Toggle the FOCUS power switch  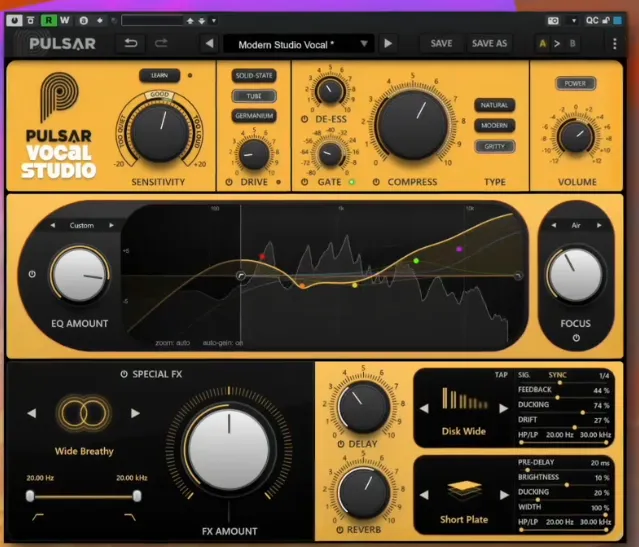576,338
